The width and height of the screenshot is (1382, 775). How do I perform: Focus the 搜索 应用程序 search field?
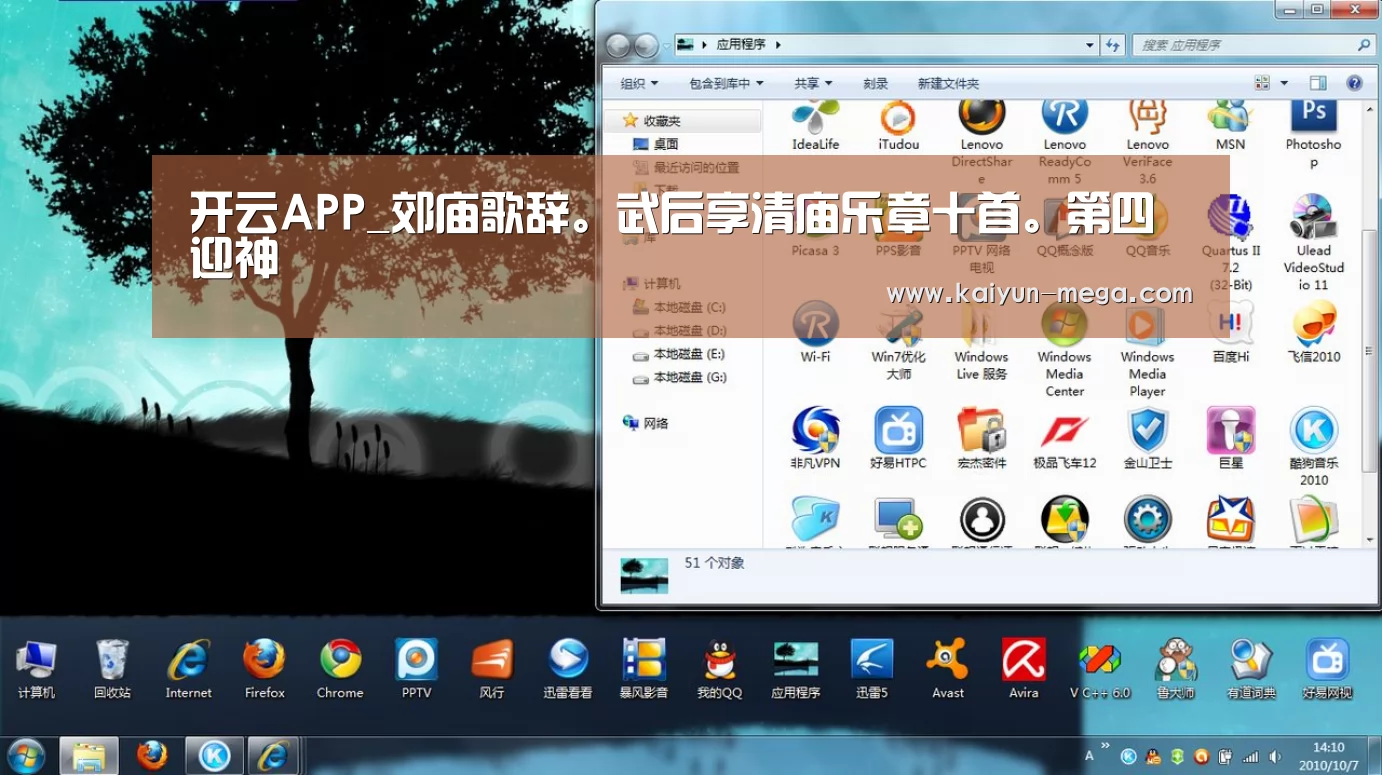point(1254,45)
